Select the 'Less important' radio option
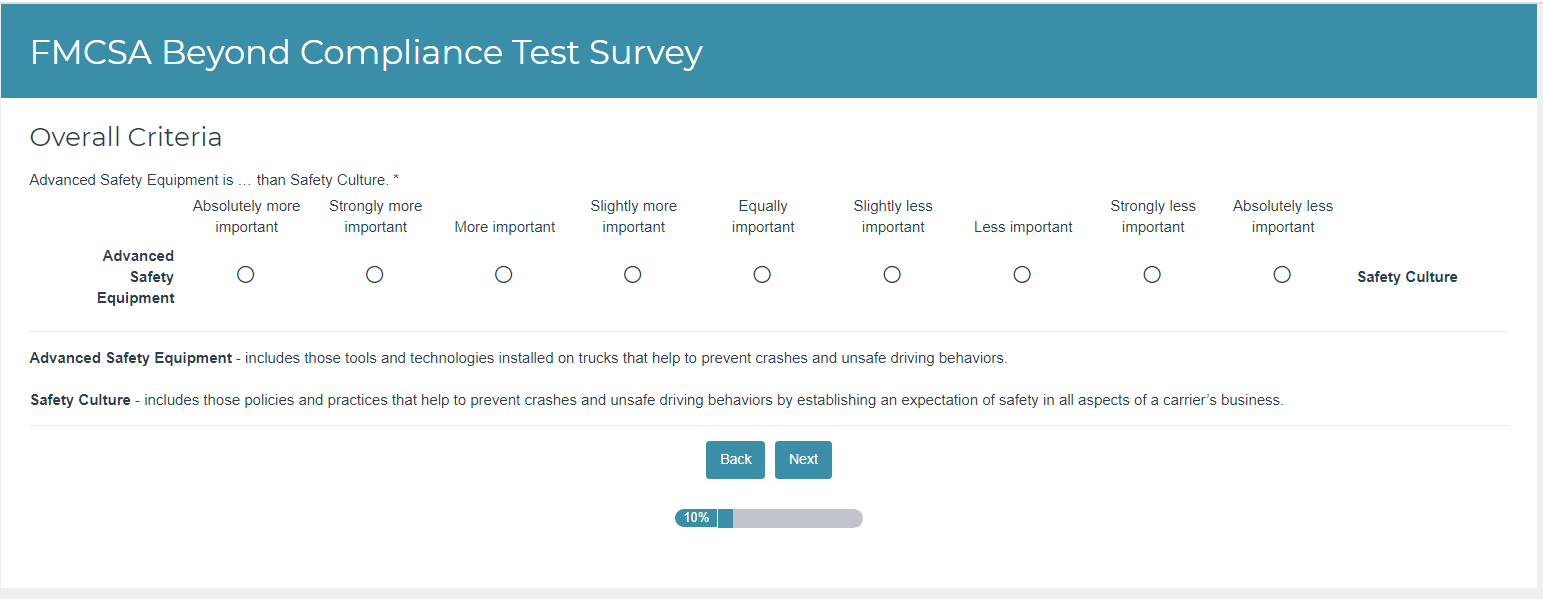This screenshot has width=1543, height=599. pos(1022,275)
